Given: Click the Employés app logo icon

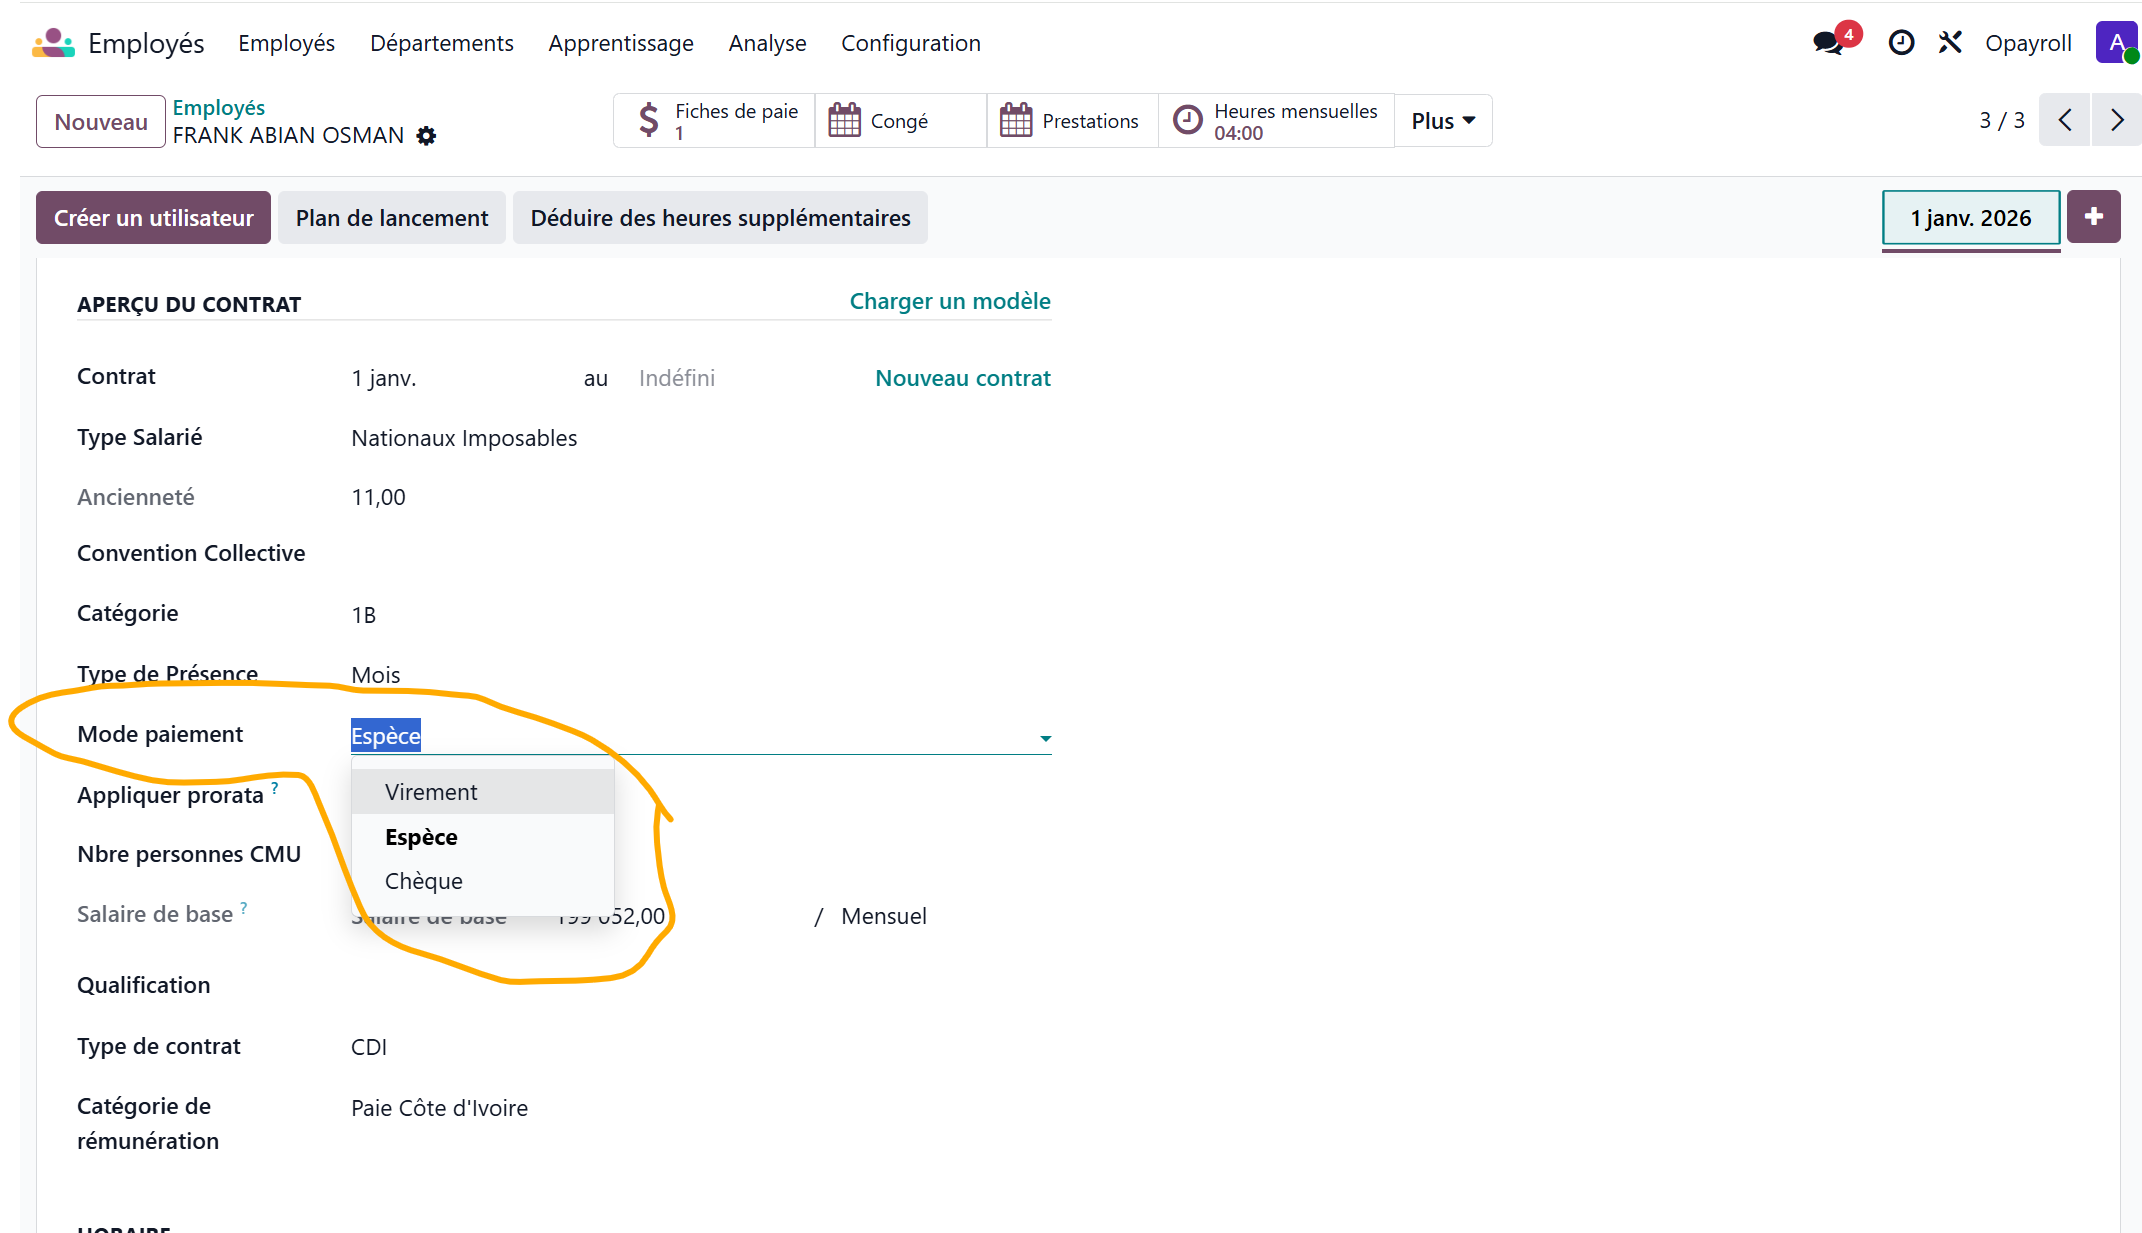Looking at the screenshot, I should click(54, 43).
